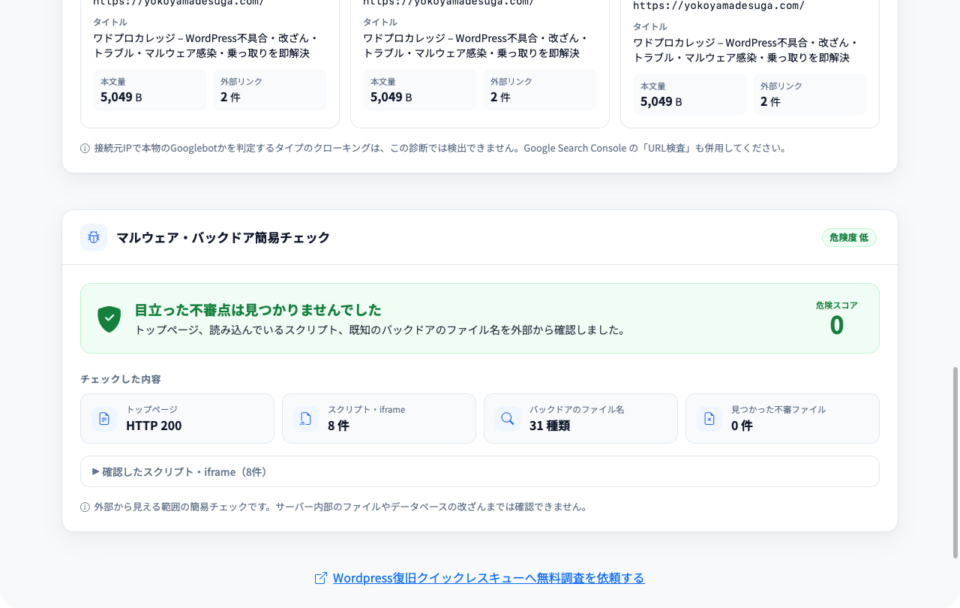This screenshot has height=608, width=960.
Task: Click the info icon before 外部から見える範囲 note
Action: [85, 507]
